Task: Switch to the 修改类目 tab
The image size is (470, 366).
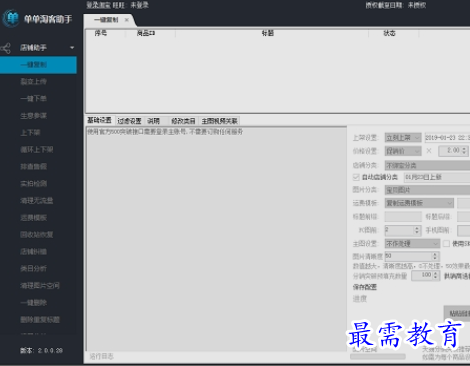Action: tap(183, 121)
